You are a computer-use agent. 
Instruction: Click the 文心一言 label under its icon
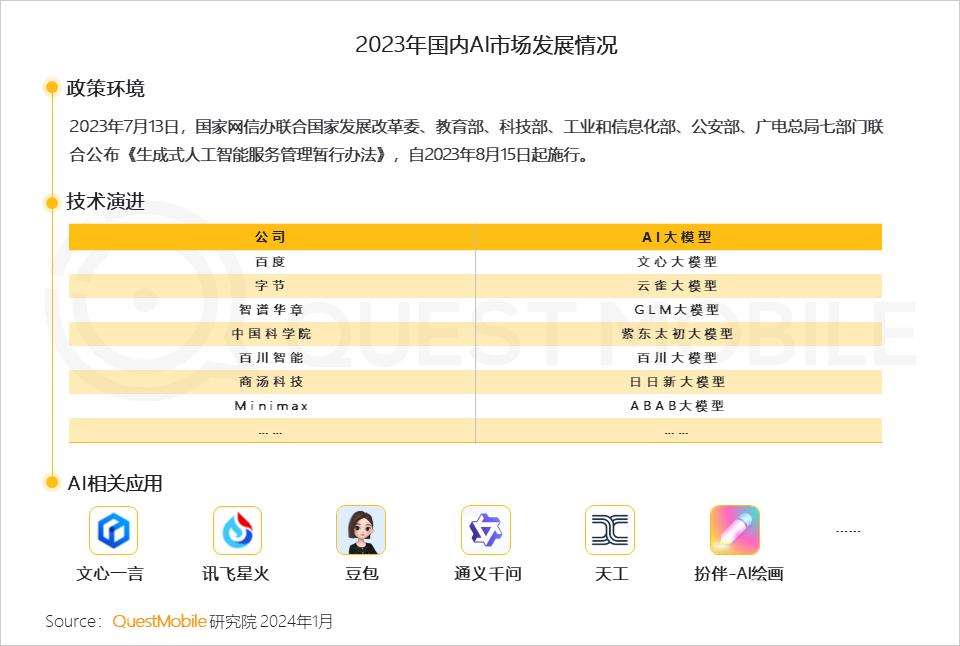(110, 574)
